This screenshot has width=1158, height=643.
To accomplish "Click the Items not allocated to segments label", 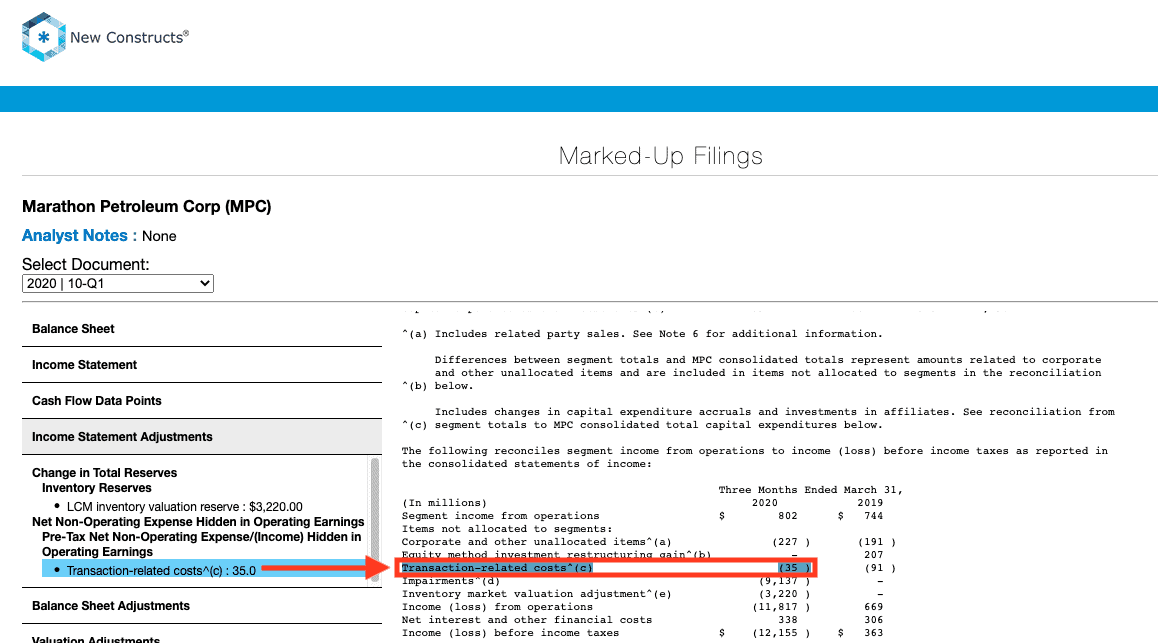I will point(507,529).
